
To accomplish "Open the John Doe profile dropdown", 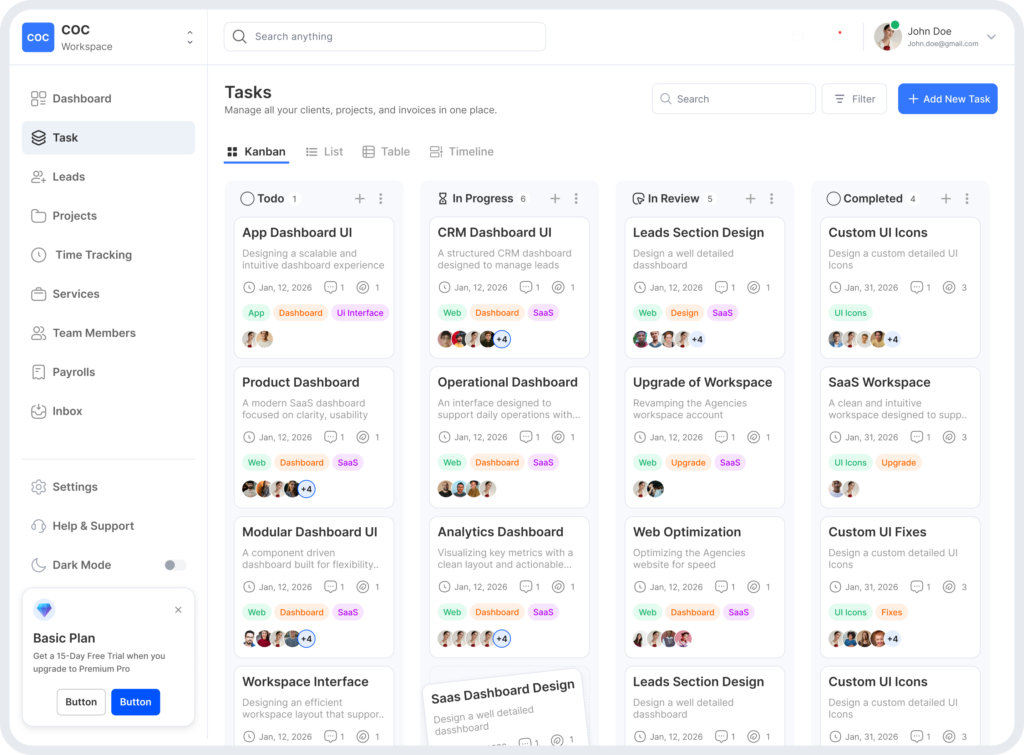I will click(991, 37).
